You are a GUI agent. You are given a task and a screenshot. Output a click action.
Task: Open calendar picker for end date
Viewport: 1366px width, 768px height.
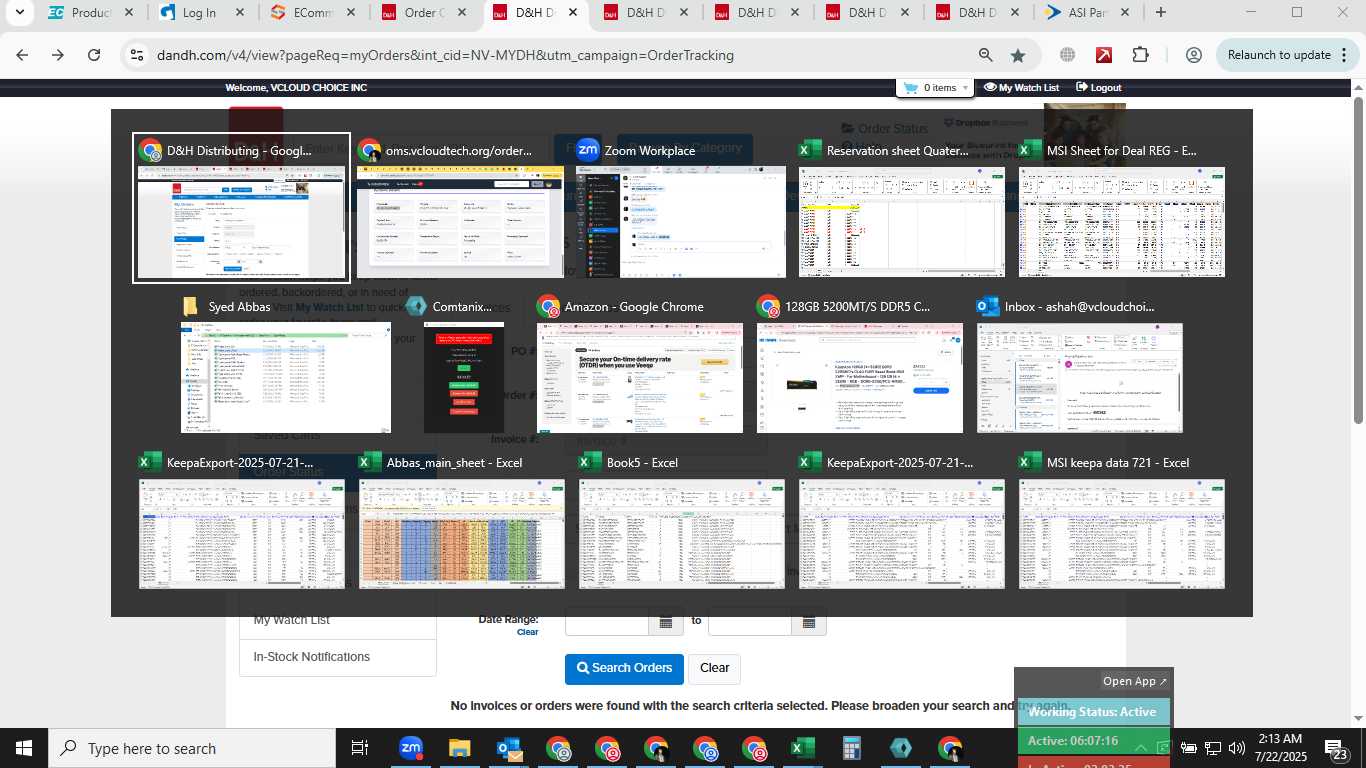click(809, 622)
